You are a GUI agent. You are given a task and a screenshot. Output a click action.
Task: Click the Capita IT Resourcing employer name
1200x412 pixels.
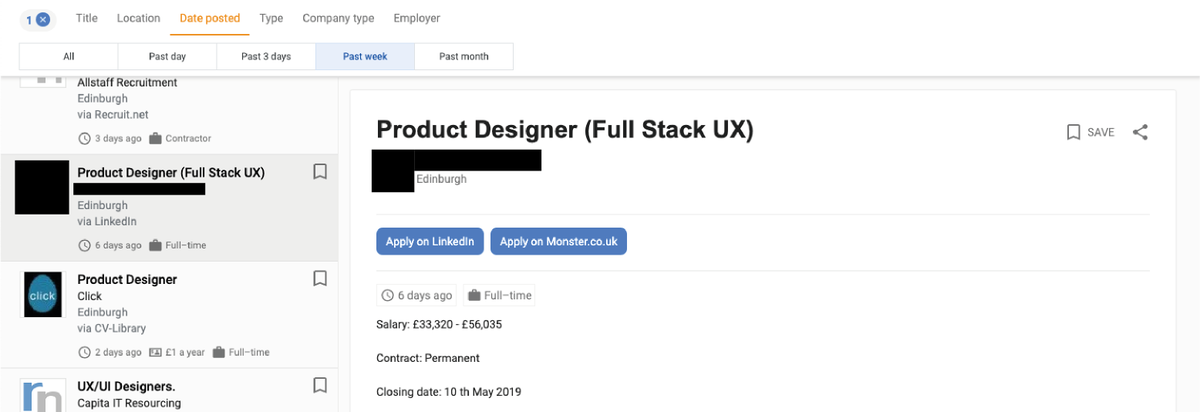click(129, 403)
